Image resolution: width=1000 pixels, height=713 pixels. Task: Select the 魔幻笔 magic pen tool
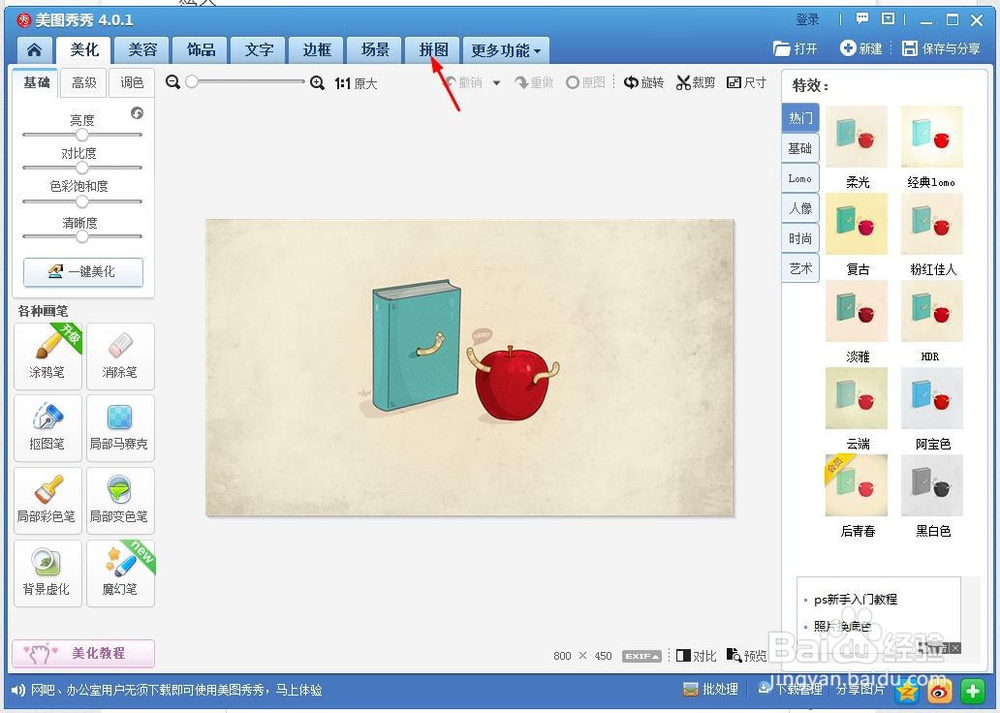point(121,573)
